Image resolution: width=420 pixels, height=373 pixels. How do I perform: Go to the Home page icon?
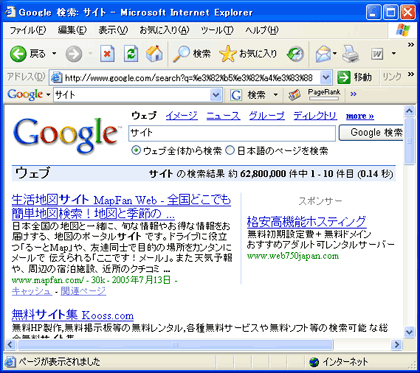[x=154, y=54]
